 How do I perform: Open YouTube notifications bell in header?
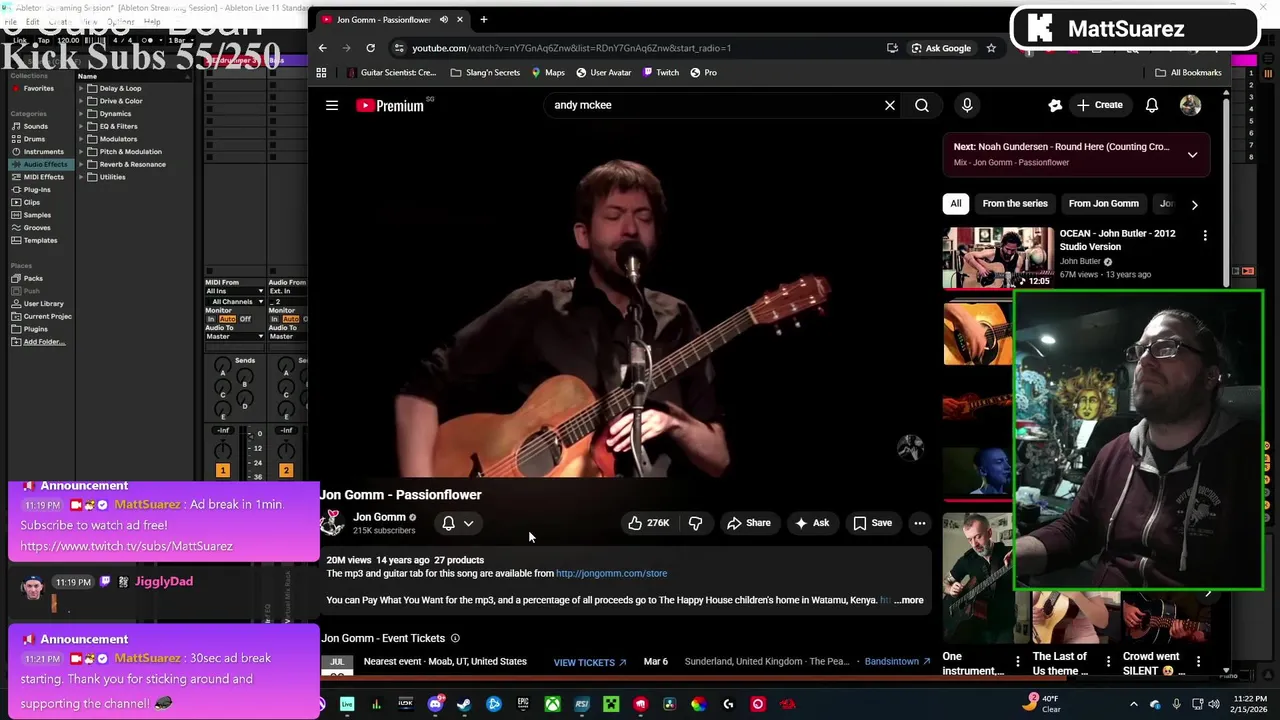1152,105
